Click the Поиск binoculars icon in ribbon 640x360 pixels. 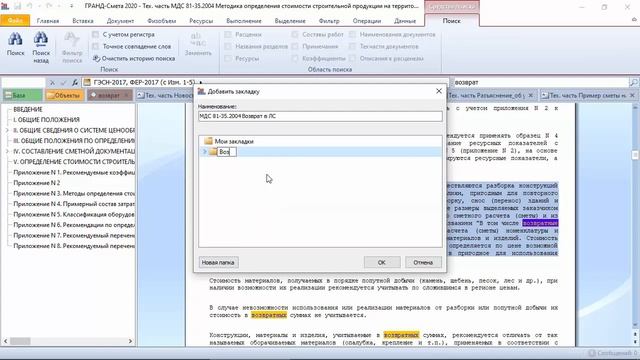16,40
